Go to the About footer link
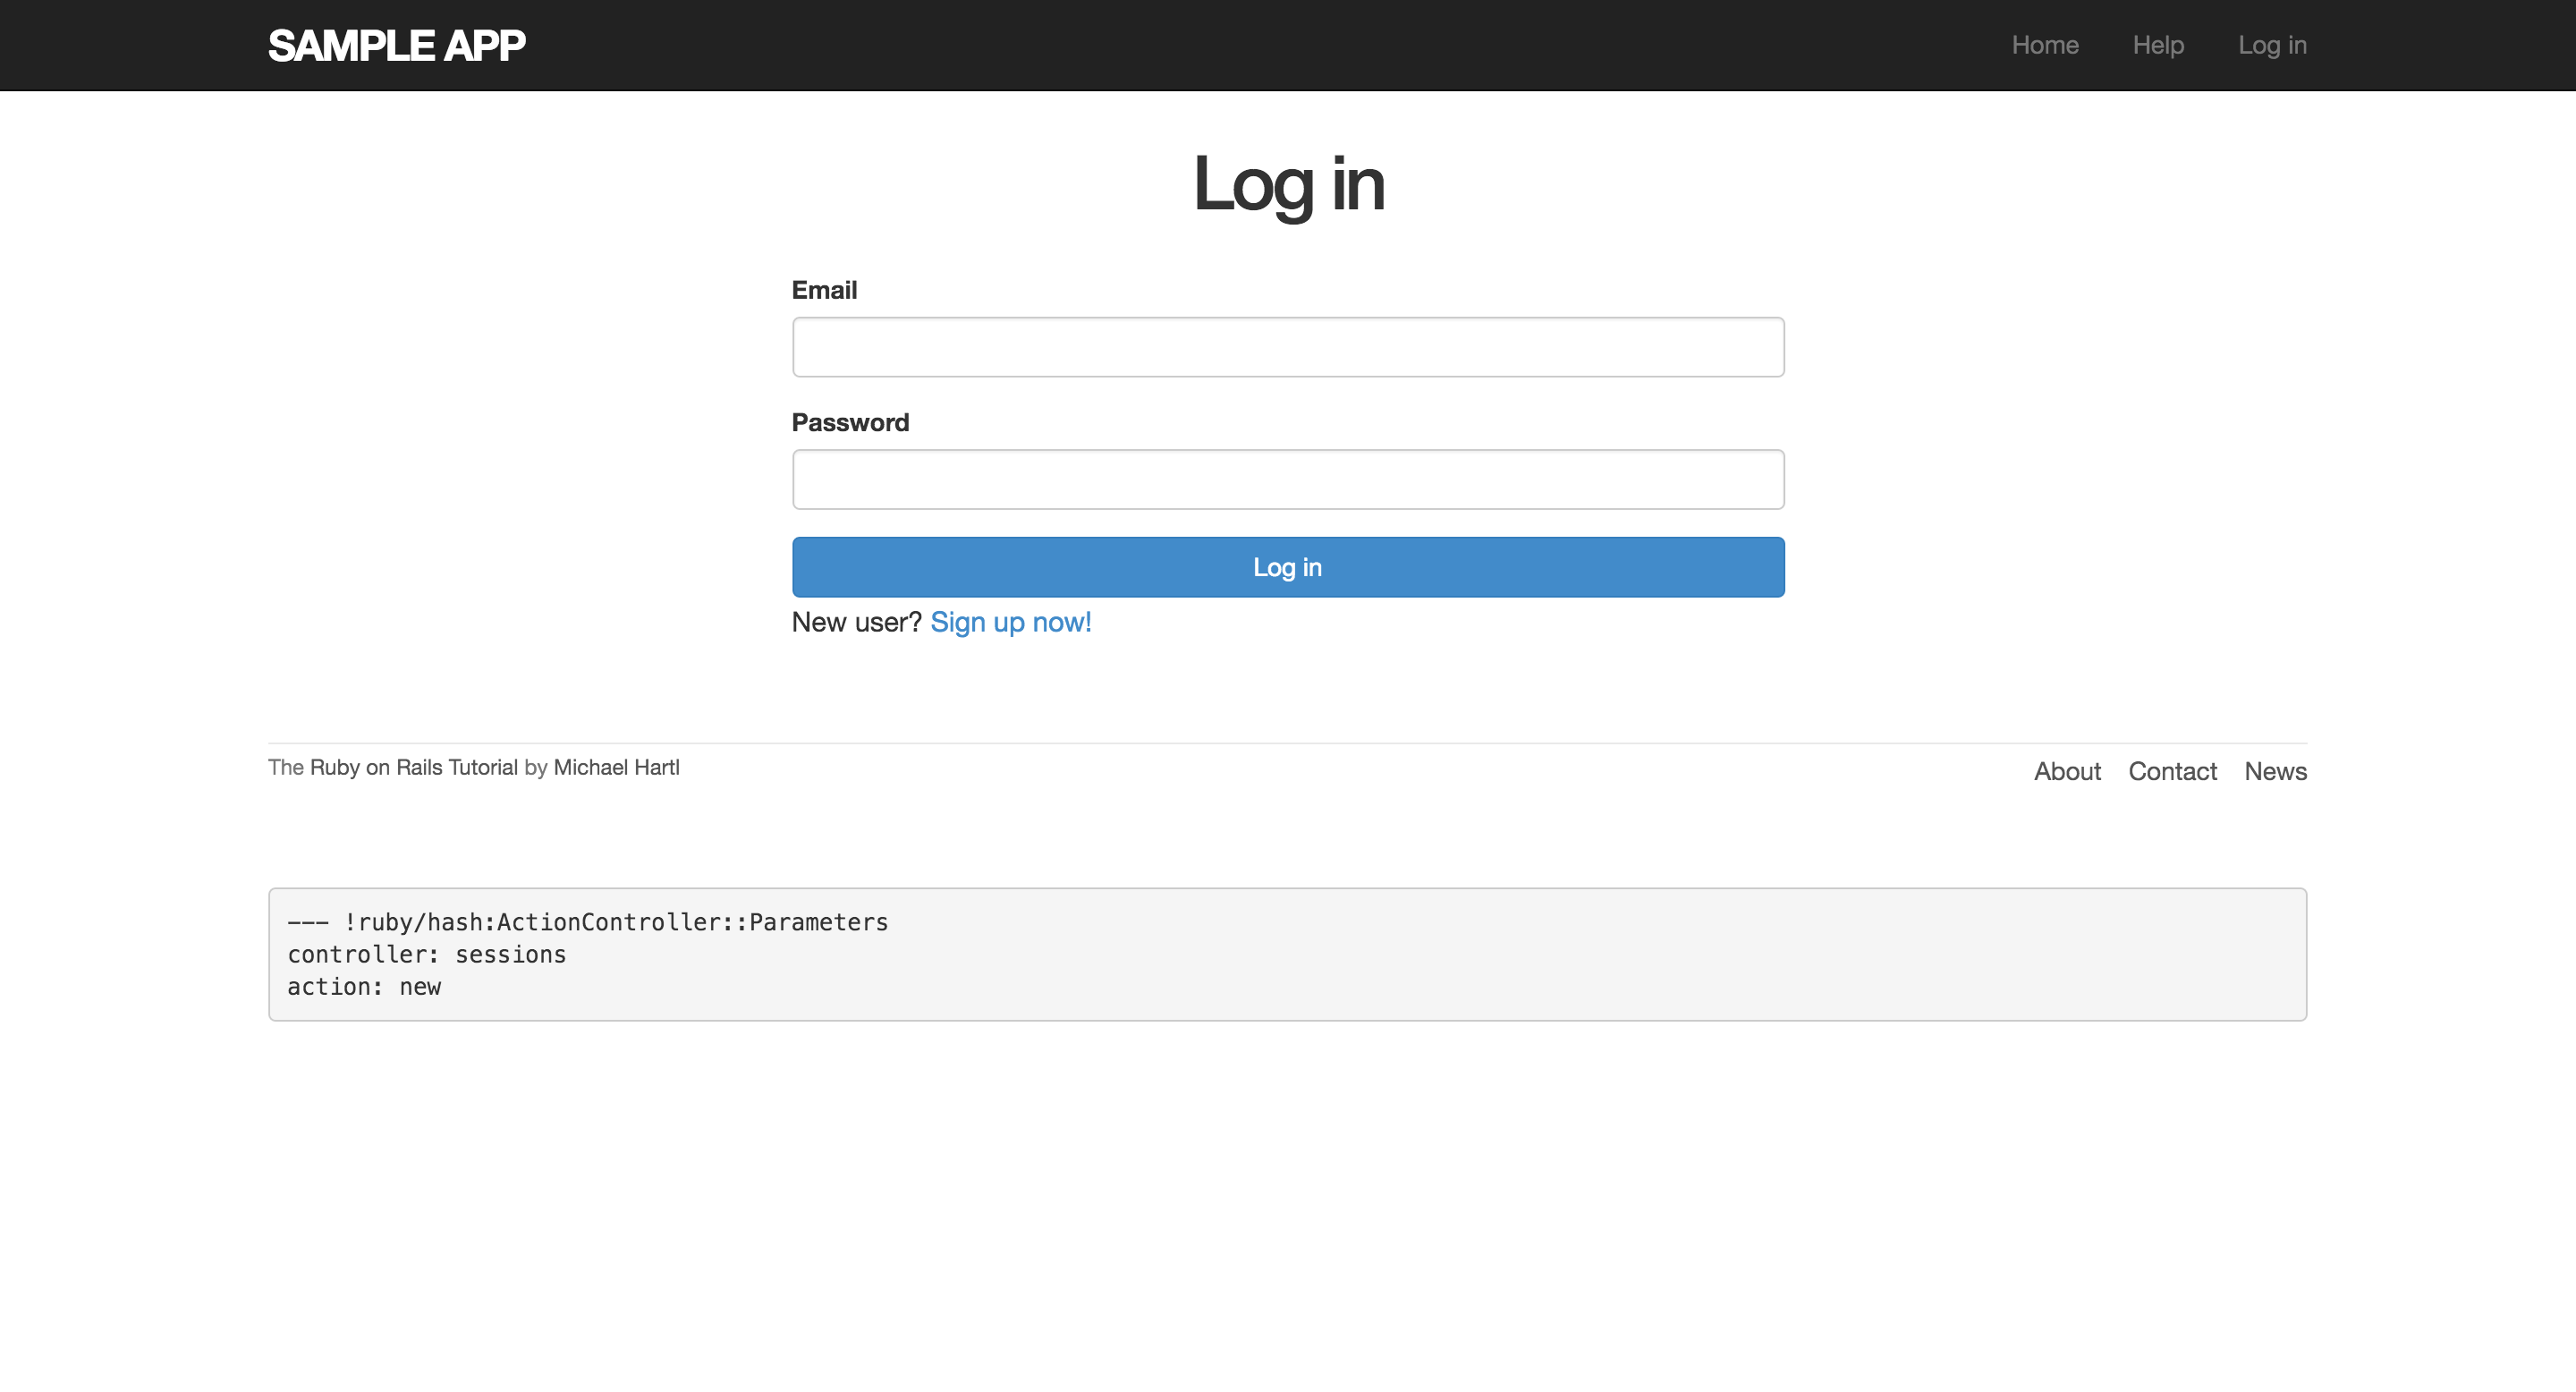This screenshot has height=1392, width=2576. point(2066,771)
